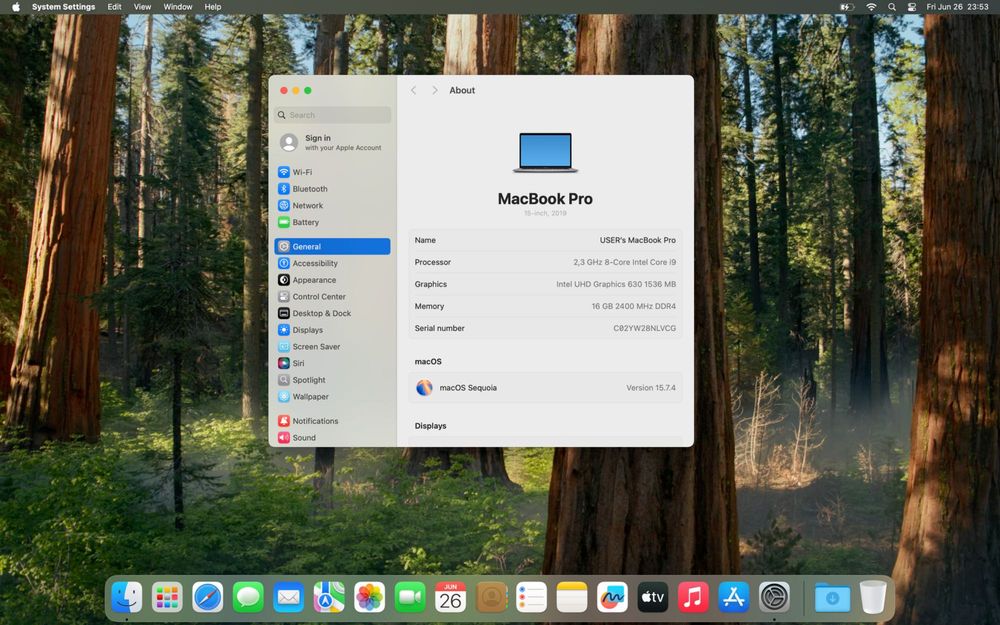The width and height of the screenshot is (1000, 625).
Task: Launch Freeform from the Dock
Action: [612, 598]
